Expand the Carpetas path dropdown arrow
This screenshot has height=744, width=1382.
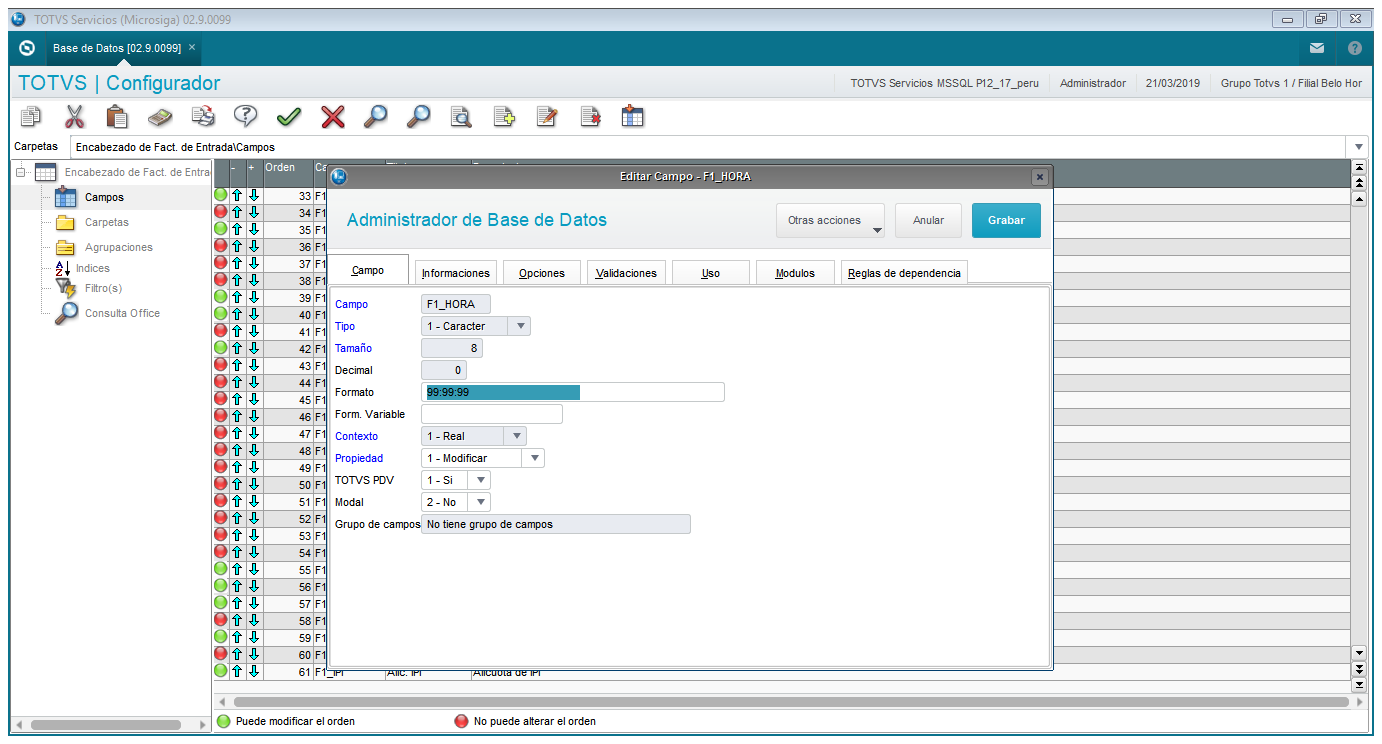click(x=1359, y=147)
